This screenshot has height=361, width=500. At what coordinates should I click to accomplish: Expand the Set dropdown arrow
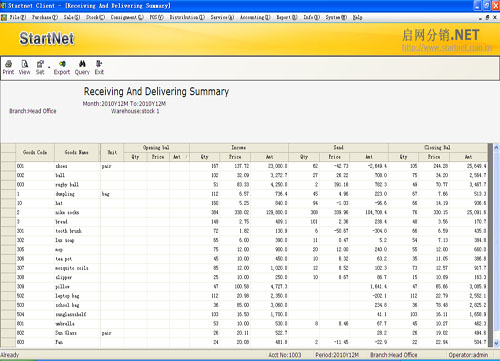49,67
